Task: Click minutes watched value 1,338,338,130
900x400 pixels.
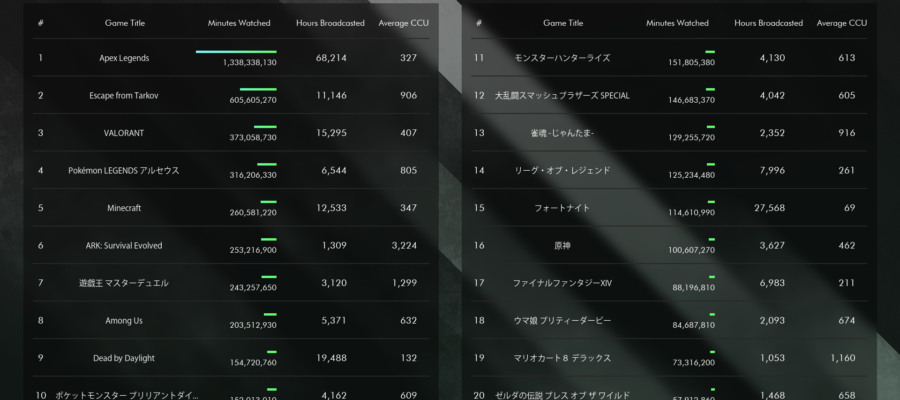Action: 250,63
